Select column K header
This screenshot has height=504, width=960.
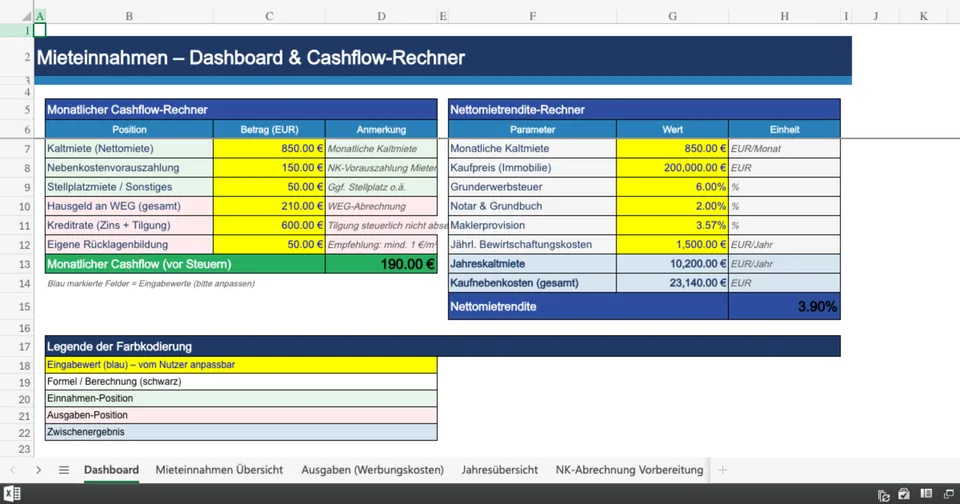[923, 17]
